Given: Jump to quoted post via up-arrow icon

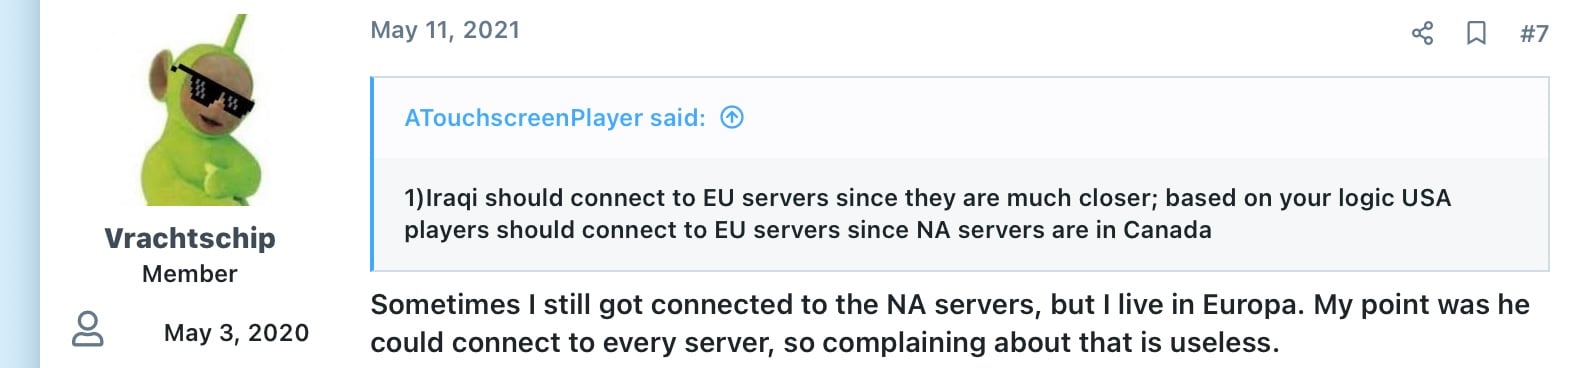Looking at the screenshot, I should 732,118.
